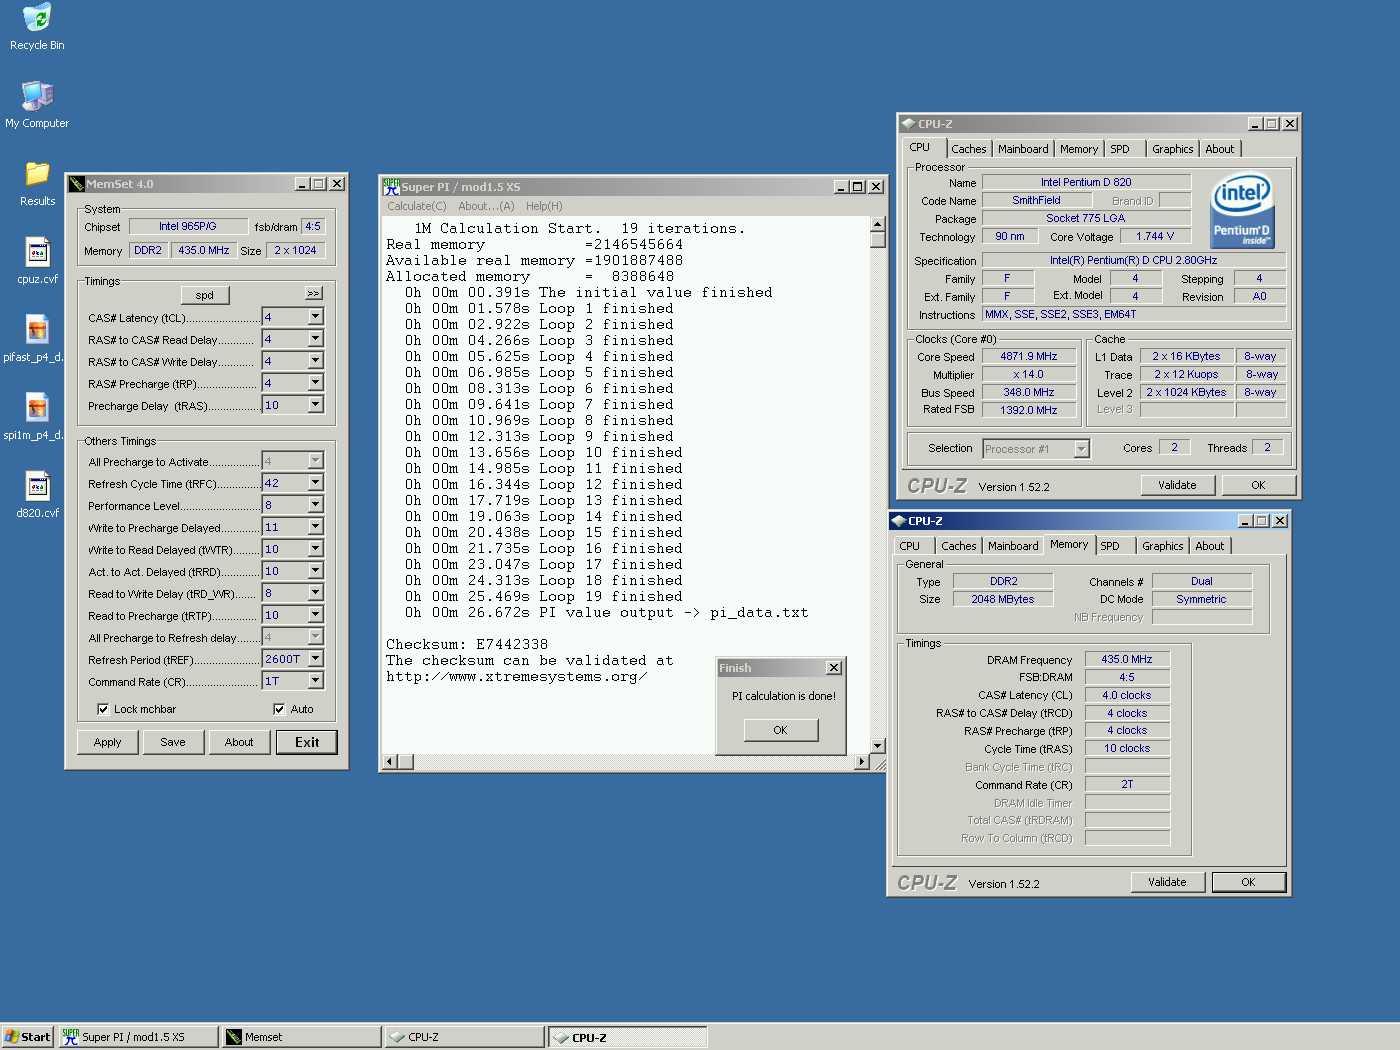Screen dimensions: 1400x1050
Task: Switch to Memory tab in upper CPU-Z
Action: (1079, 149)
